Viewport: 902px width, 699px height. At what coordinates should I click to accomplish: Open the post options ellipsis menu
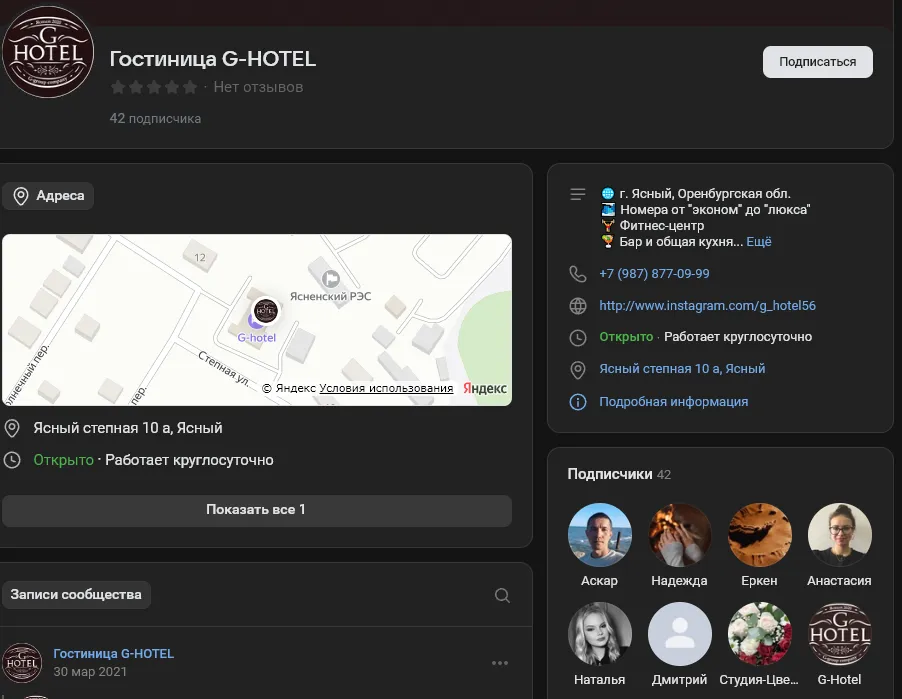click(499, 662)
